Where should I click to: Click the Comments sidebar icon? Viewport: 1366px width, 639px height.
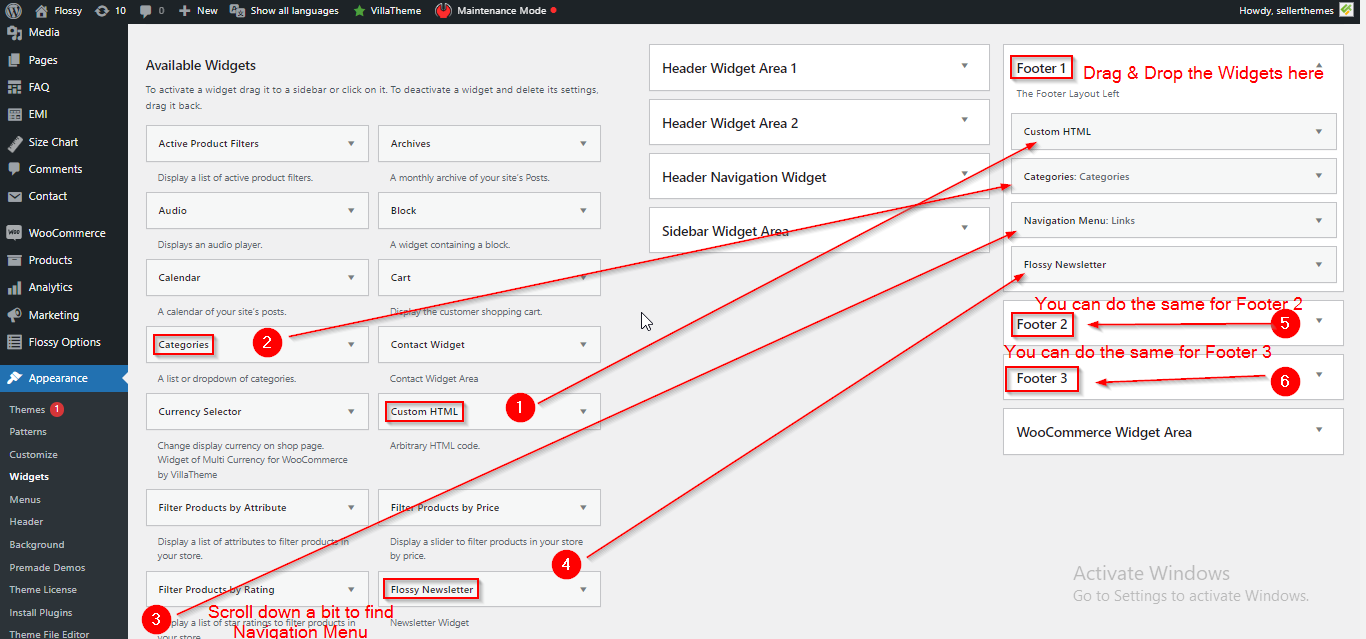pyautogui.click(x=14, y=169)
